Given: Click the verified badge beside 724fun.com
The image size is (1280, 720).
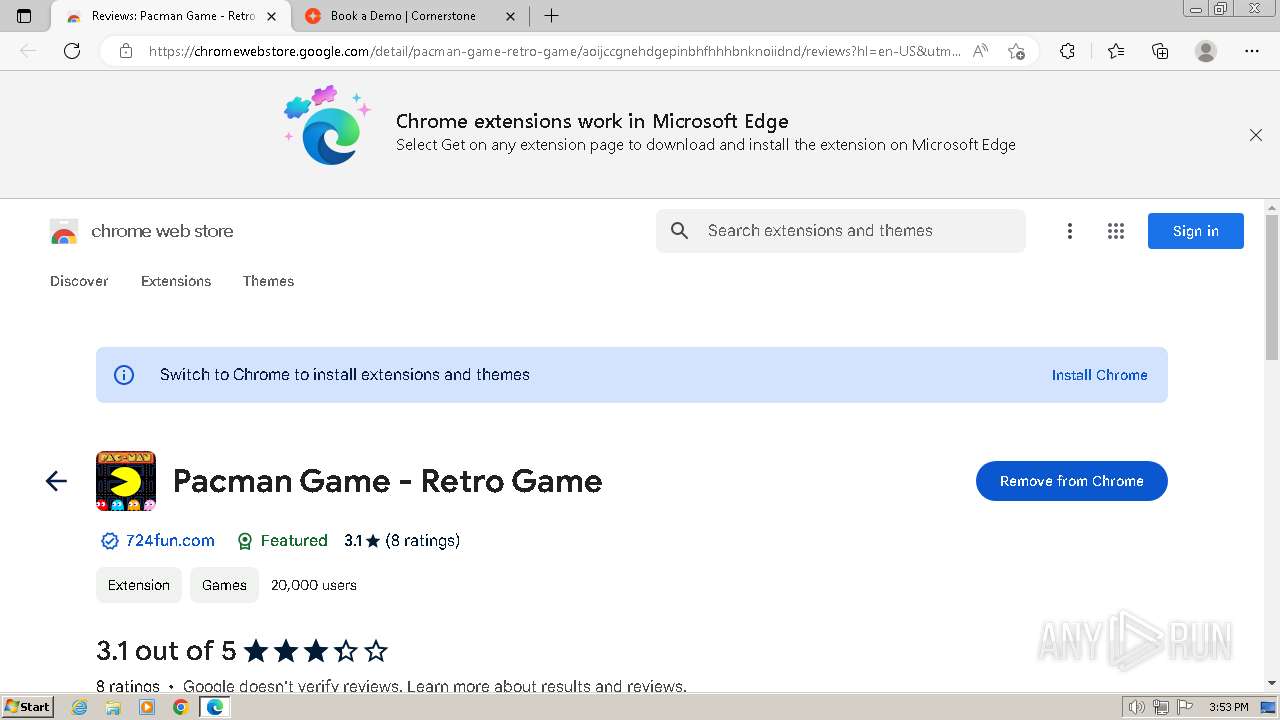Looking at the screenshot, I should (110, 541).
